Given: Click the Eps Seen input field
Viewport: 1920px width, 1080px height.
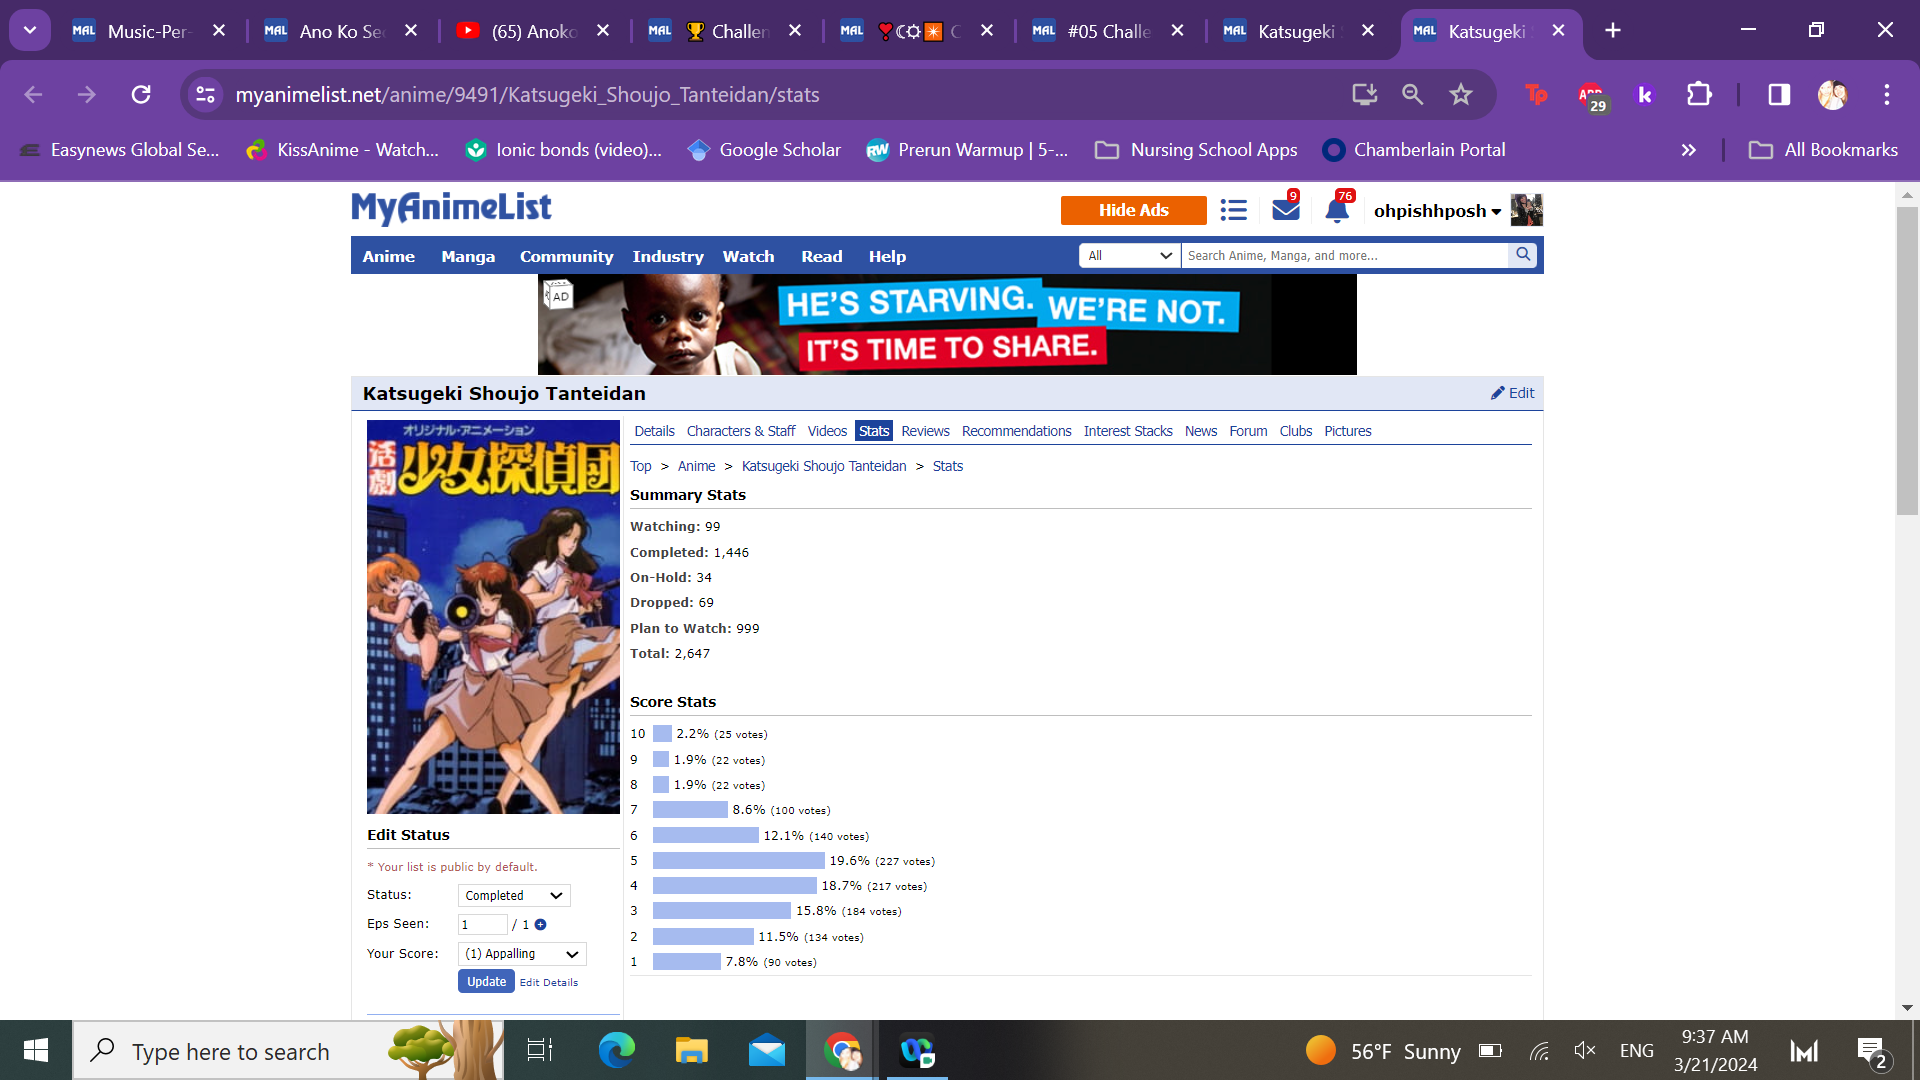Looking at the screenshot, I should coord(482,925).
